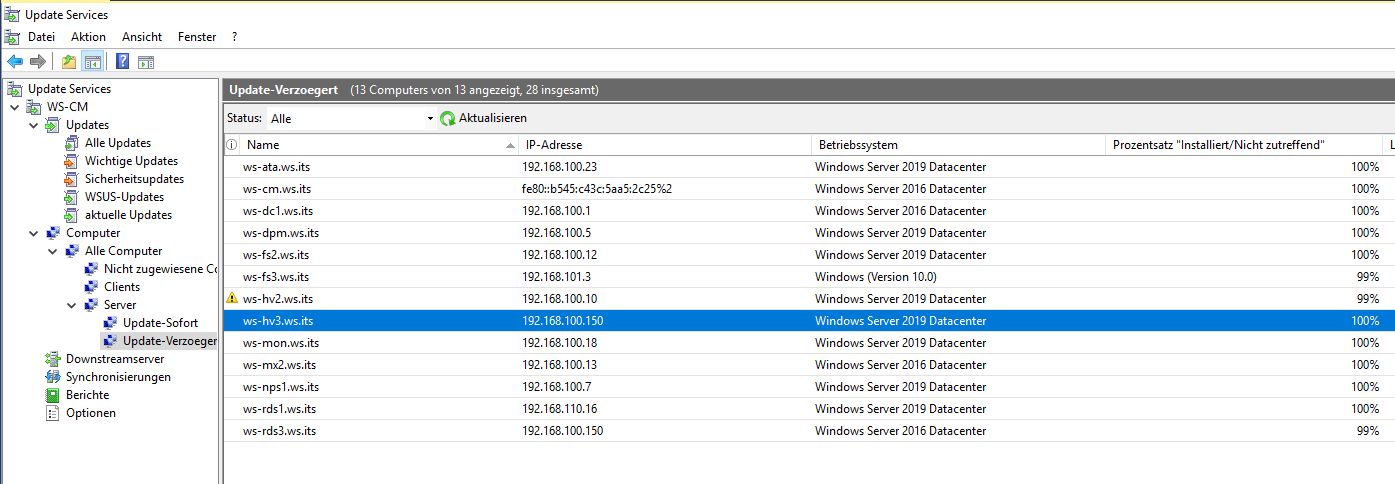Click IP address 192.168.110.16

click(559, 409)
